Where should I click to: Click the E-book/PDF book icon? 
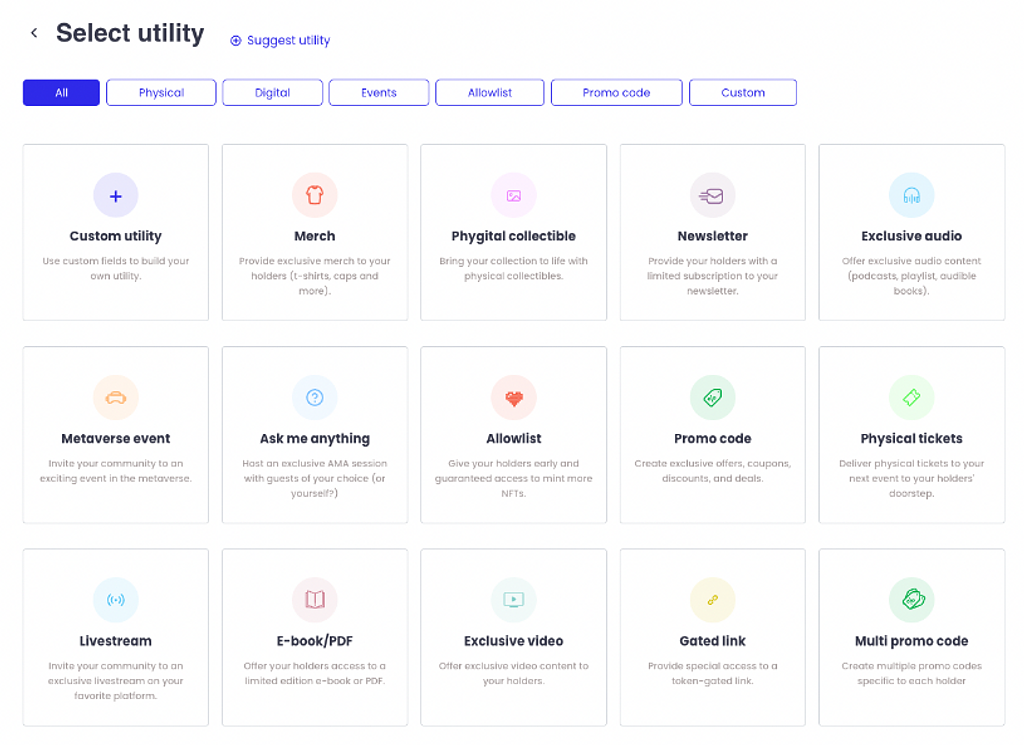314,600
